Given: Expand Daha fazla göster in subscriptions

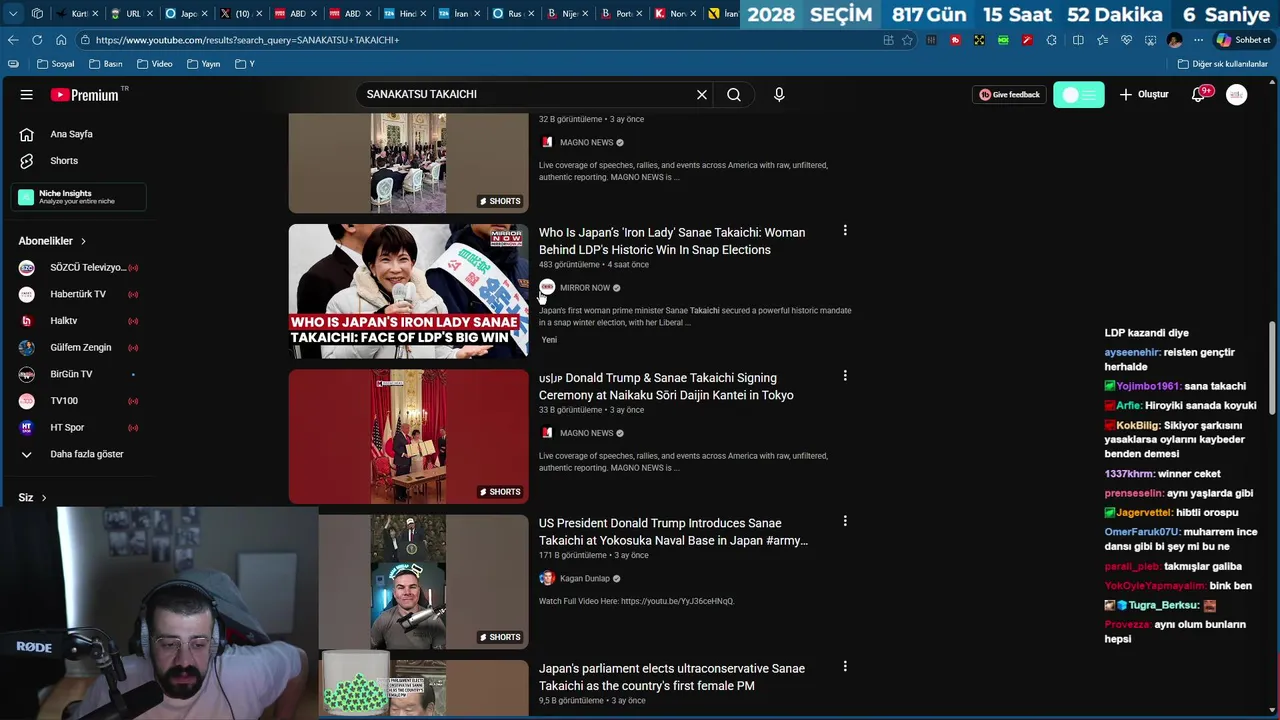Looking at the screenshot, I should click(77, 454).
